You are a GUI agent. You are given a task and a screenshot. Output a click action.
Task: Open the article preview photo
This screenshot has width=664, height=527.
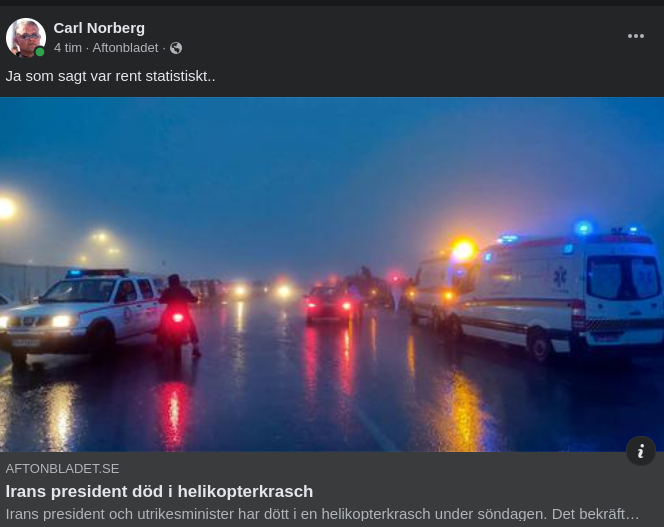[x=332, y=275]
